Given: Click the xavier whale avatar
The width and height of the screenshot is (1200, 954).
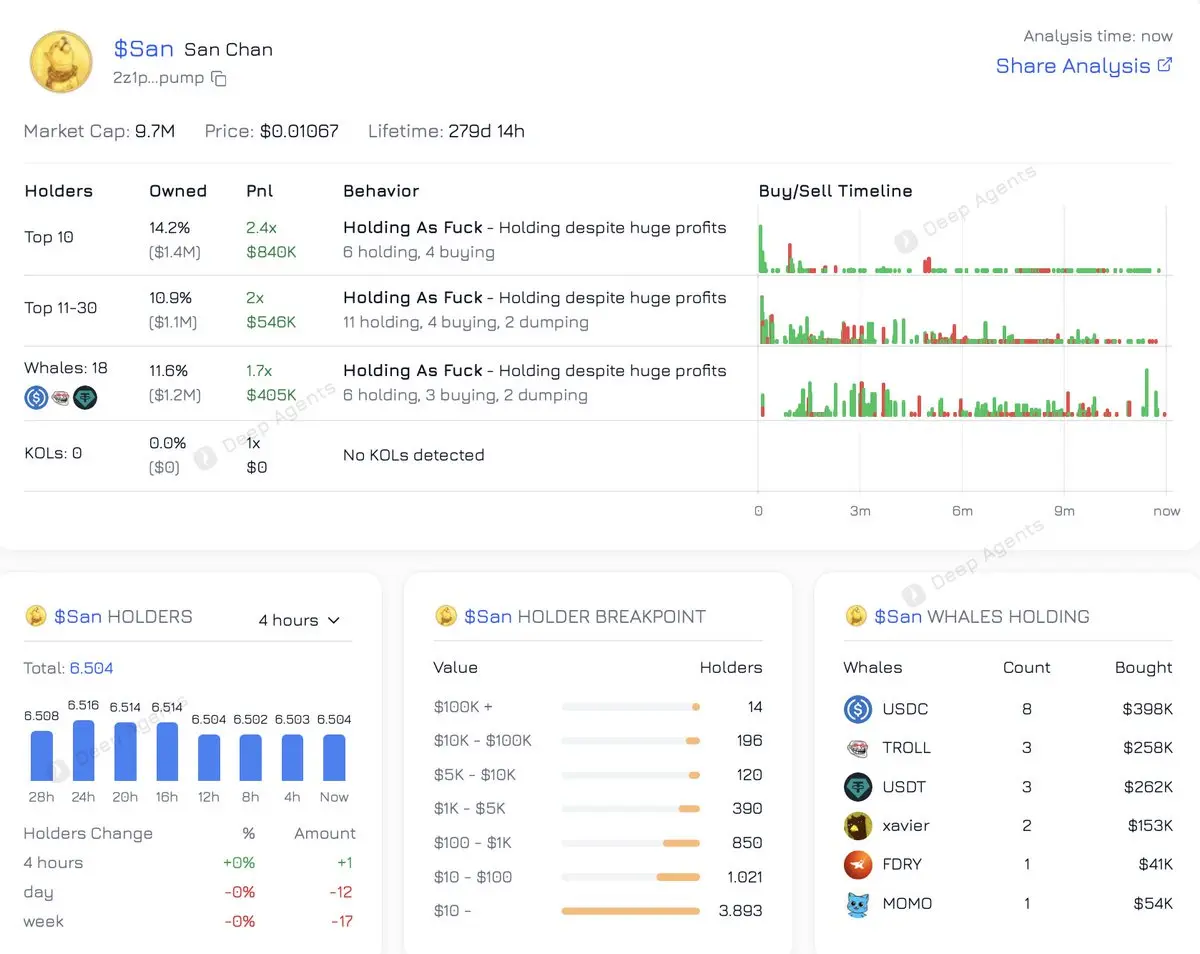Looking at the screenshot, I should [x=858, y=826].
